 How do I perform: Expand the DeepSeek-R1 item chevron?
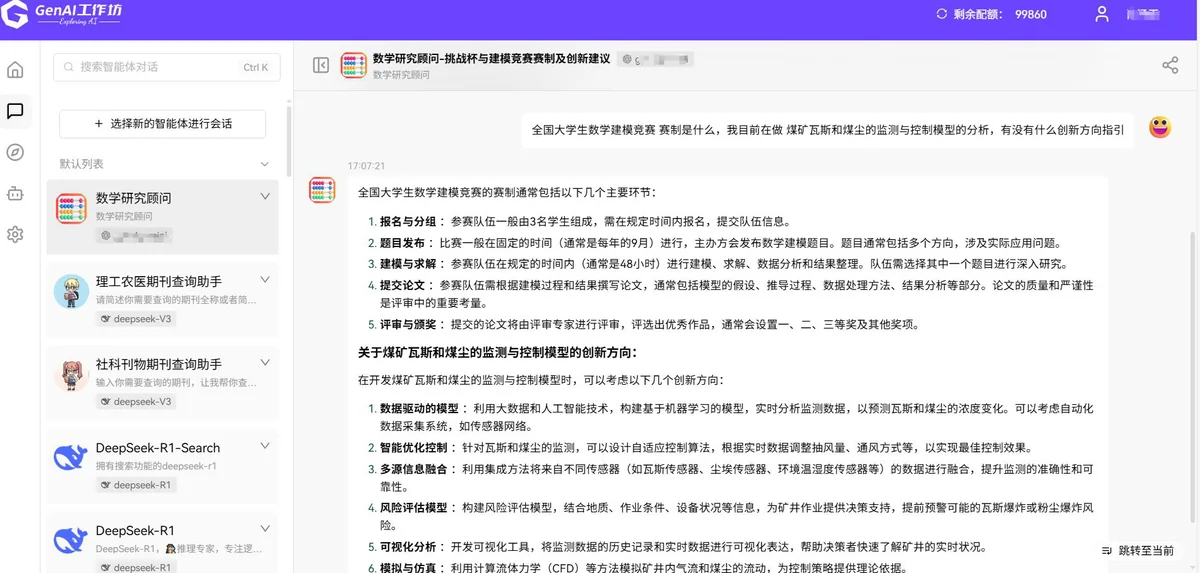pyautogui.click(x=265, y=529)
